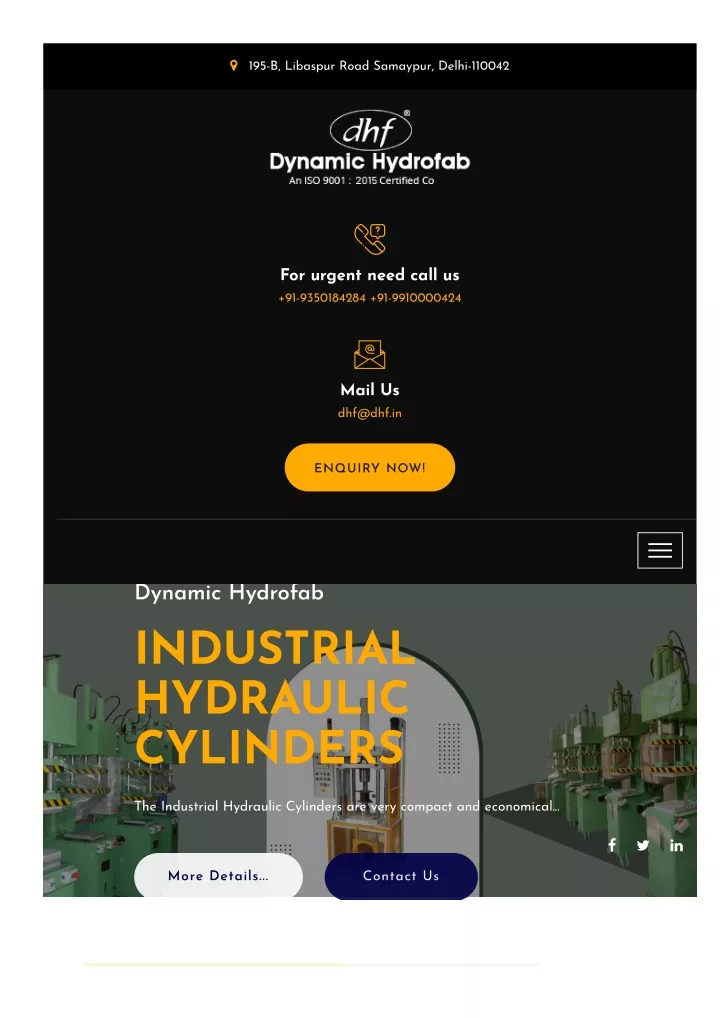Click the INDUSTRIAL HYDRAULIC CYLINDERS headline
Screen dimensions: 720x1018
[x=275, y=697]
